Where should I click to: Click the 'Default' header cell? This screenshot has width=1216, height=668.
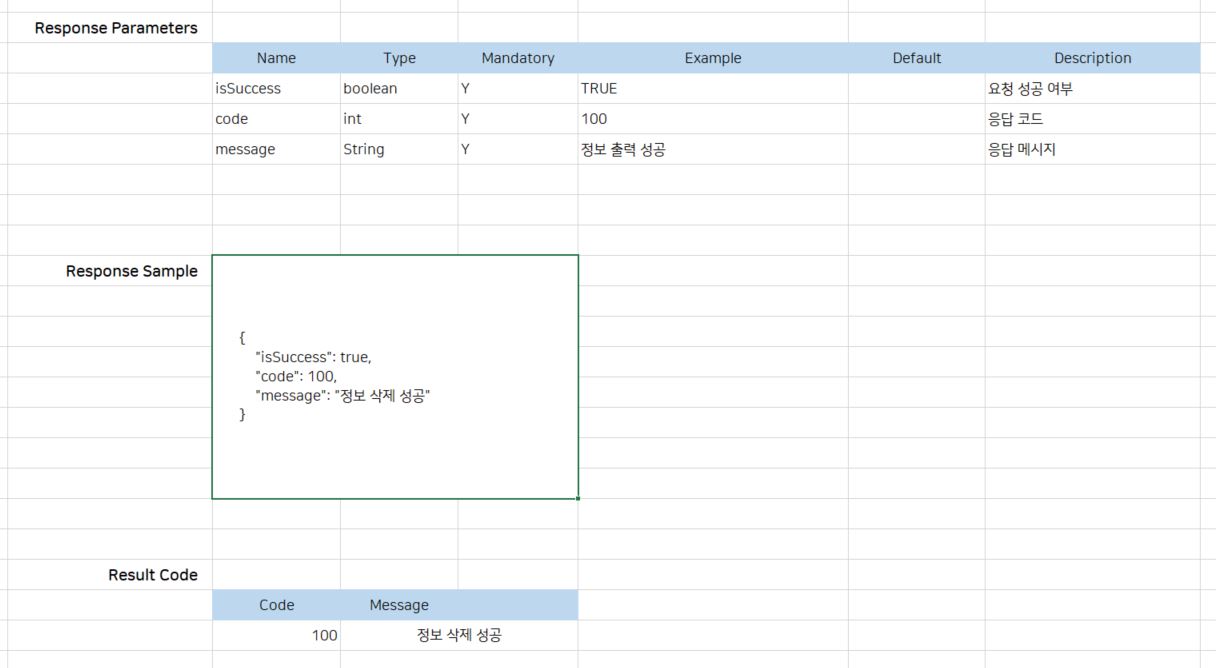tap(916, 58)
